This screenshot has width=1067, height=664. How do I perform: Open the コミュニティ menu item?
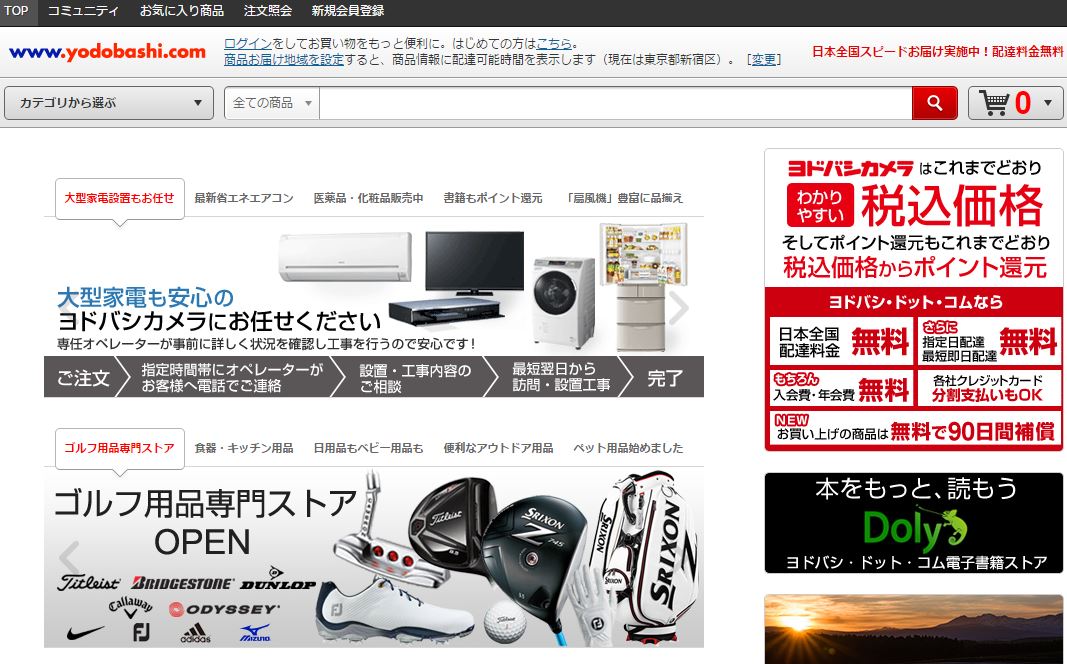[x=83, y=11]
